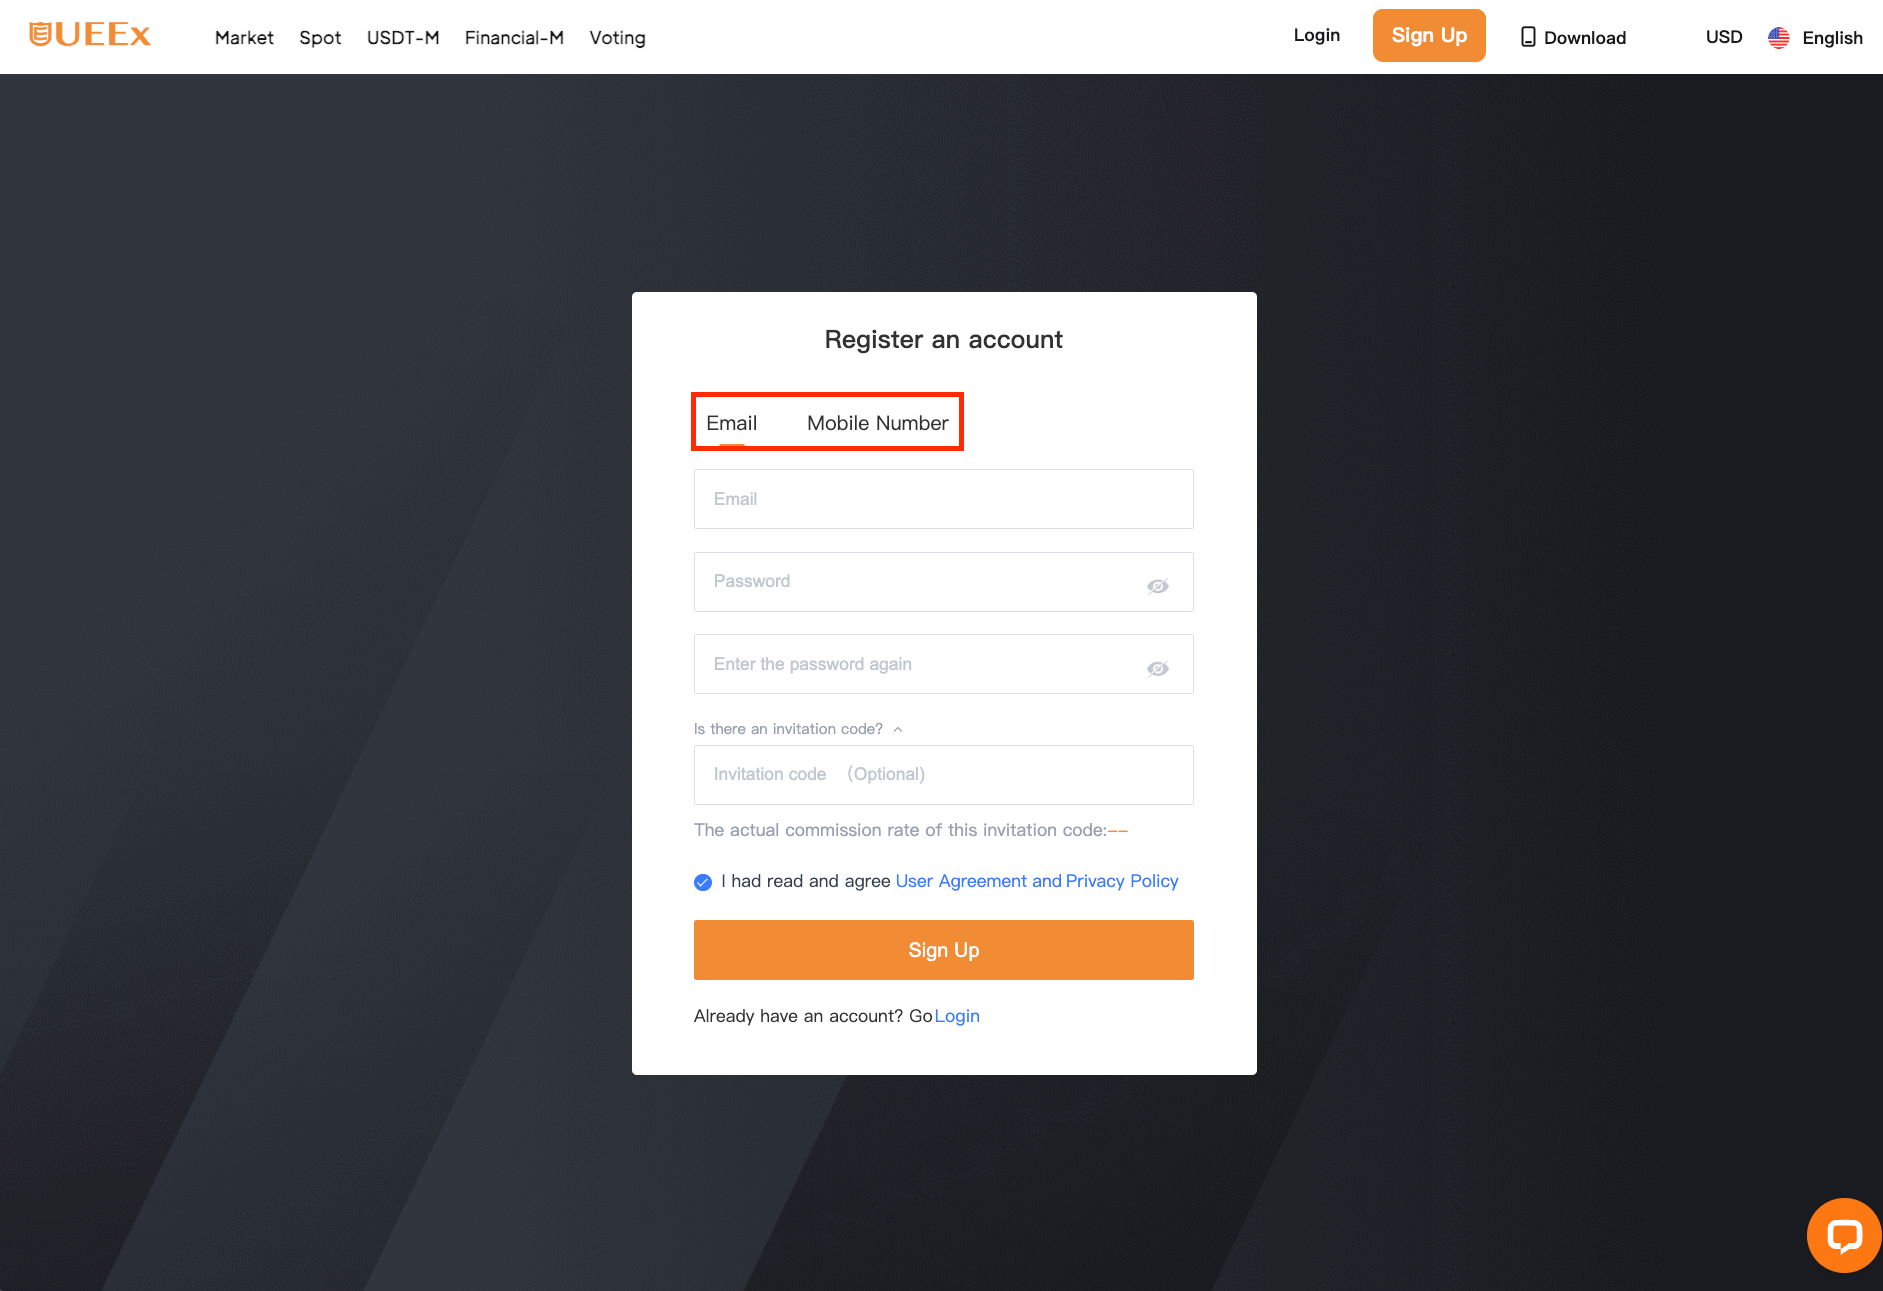Viewport: 1883px width, 1291px height.
Task: Toggle password visibility eye icon
Action: pyautogui.click(x=1157, y=586)
